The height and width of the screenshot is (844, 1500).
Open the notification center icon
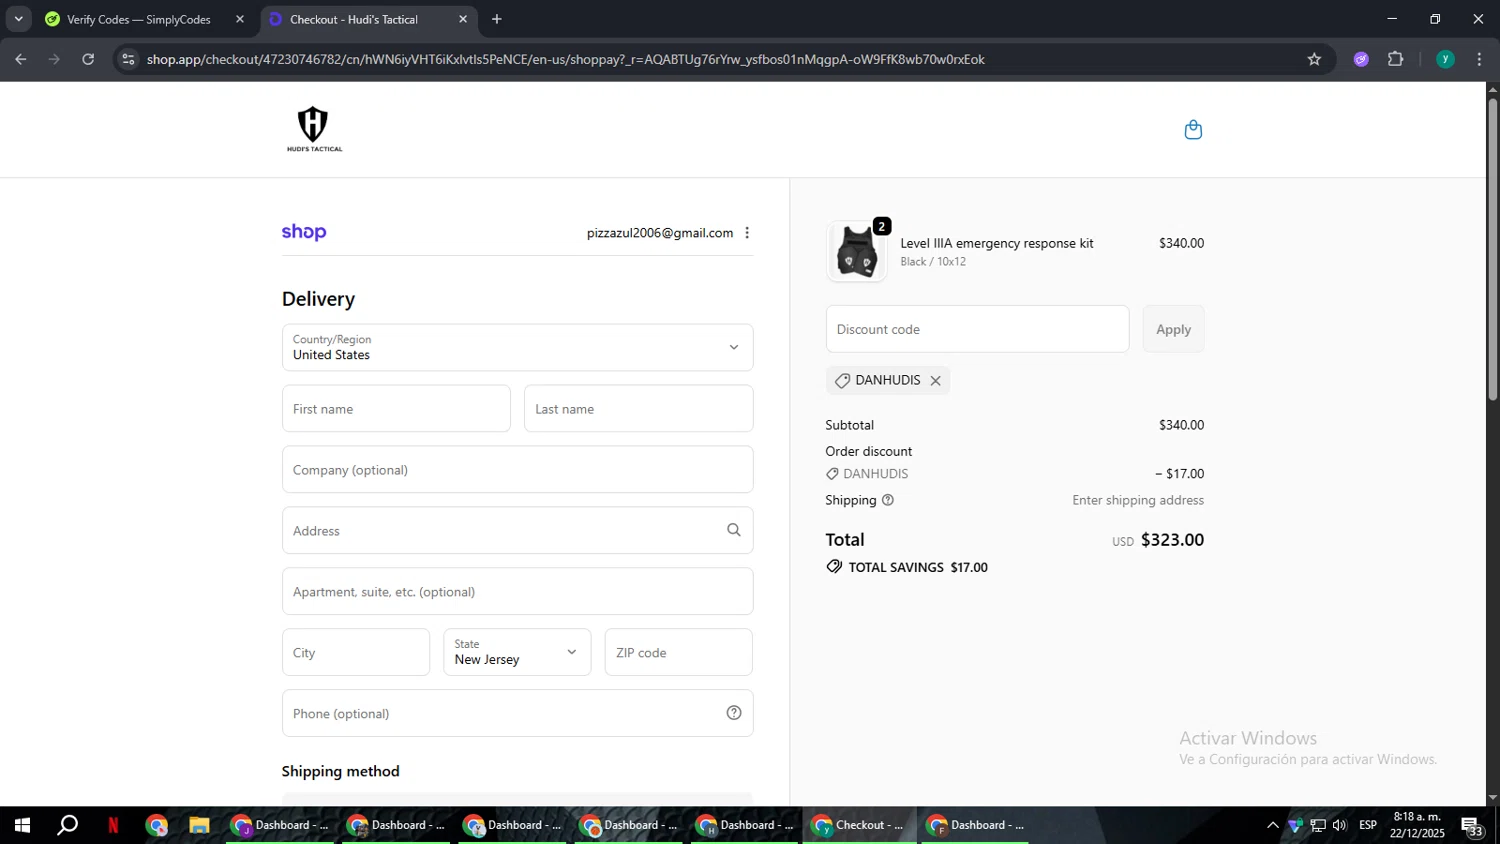[x=1473, y=826]
